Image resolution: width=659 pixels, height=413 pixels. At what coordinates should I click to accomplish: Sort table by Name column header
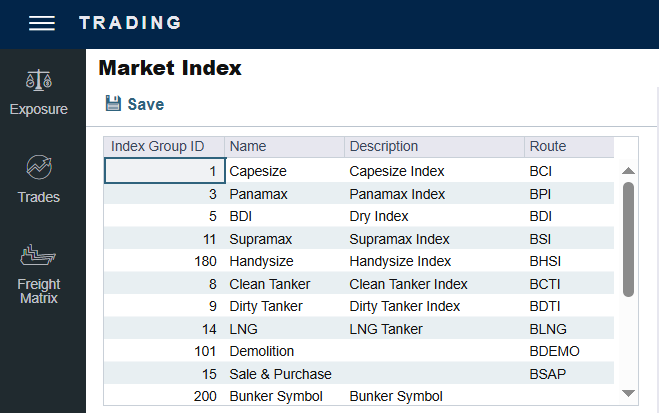(x=284, y=147)
